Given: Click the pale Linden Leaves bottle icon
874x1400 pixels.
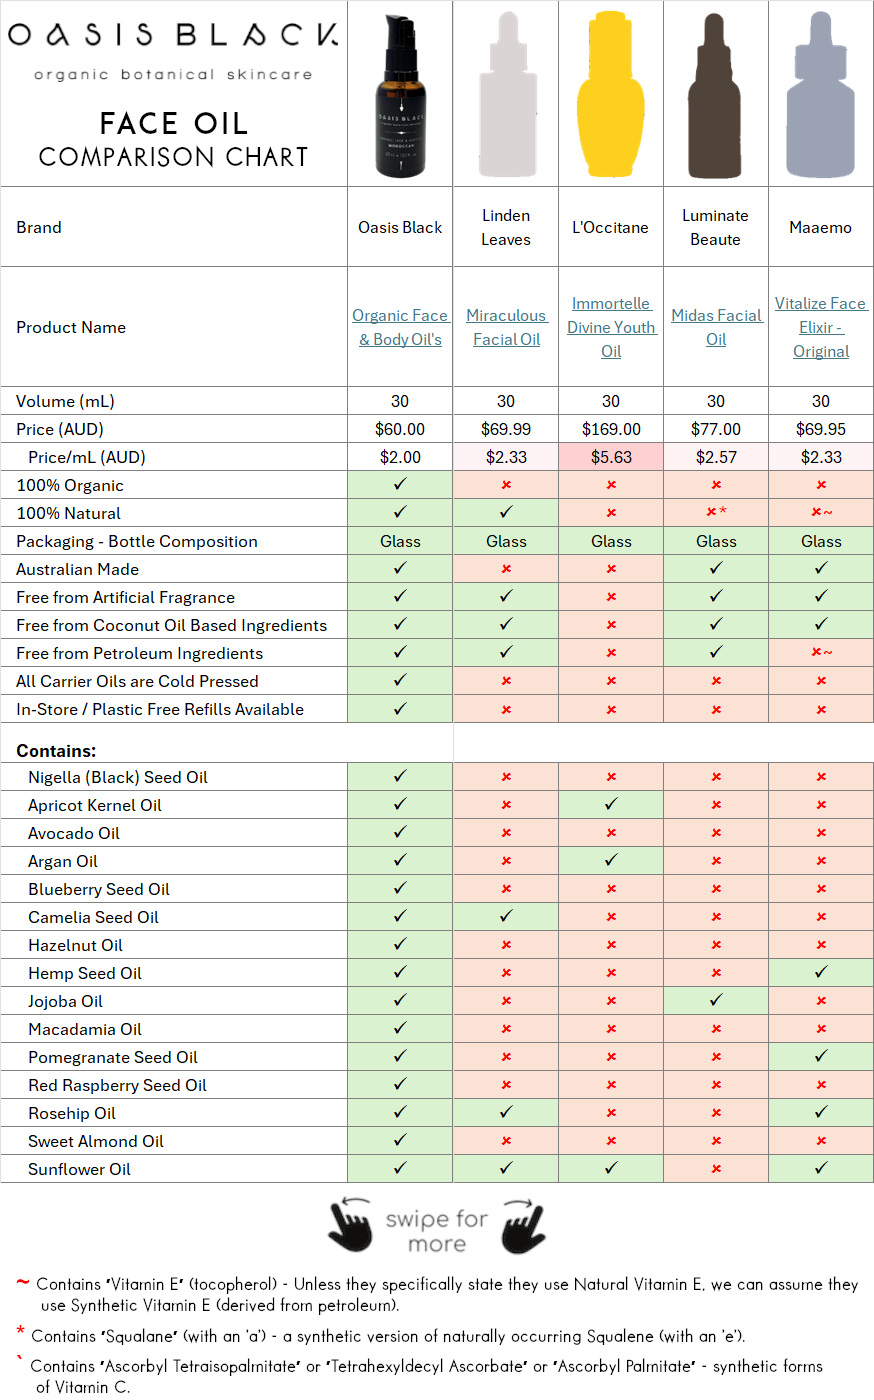Looking at the screenshot, I should 507,97.
